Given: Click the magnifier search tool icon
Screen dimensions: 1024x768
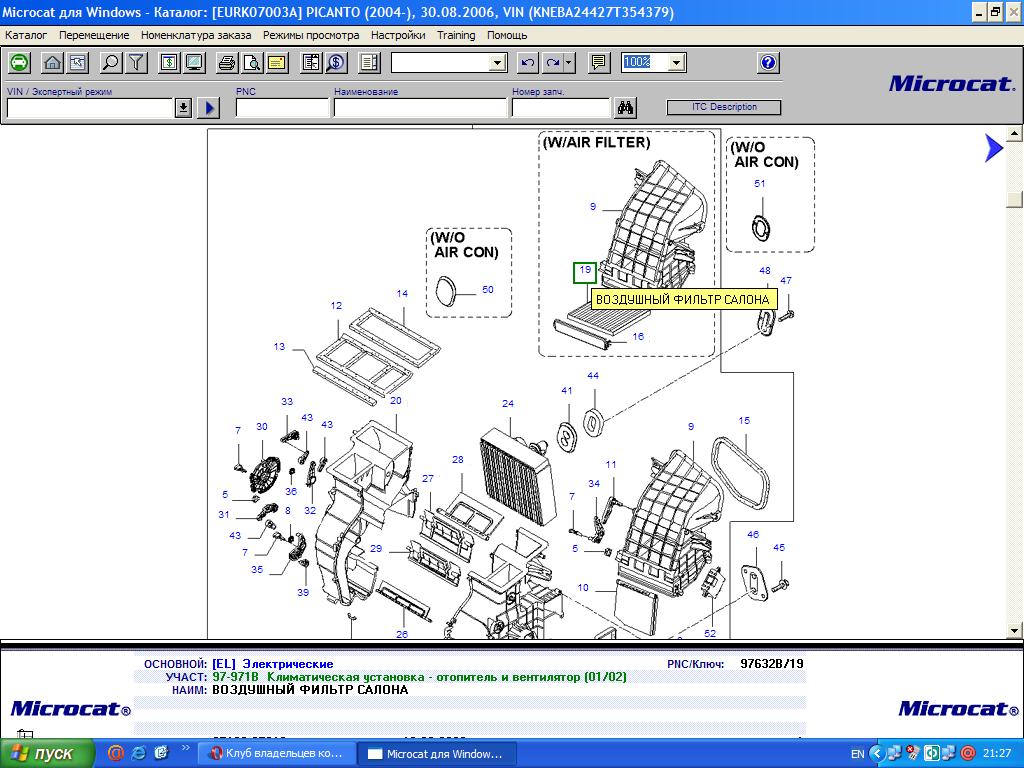Looking at the screenshot, I should 111,62.
